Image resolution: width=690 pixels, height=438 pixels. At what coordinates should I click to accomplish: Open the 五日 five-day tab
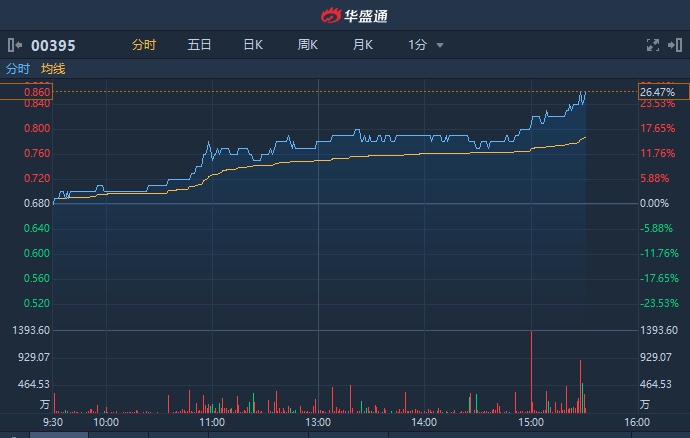[199, 45]
